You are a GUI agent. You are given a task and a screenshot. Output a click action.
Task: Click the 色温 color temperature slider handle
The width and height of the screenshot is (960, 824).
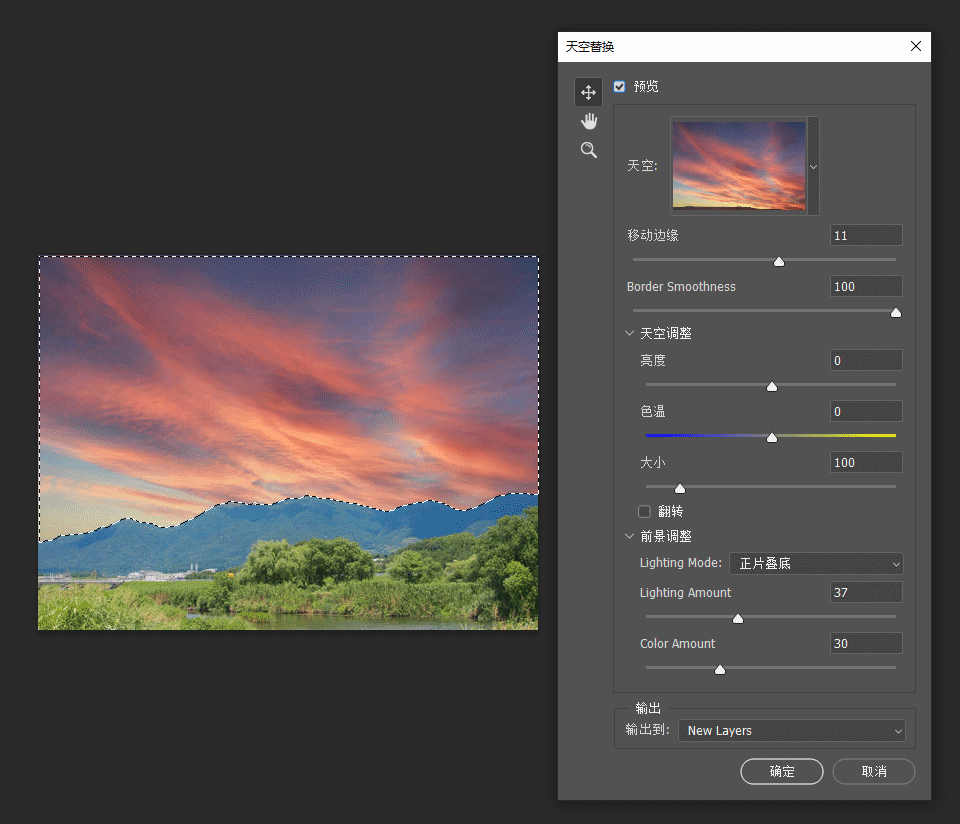coord(771,437)
